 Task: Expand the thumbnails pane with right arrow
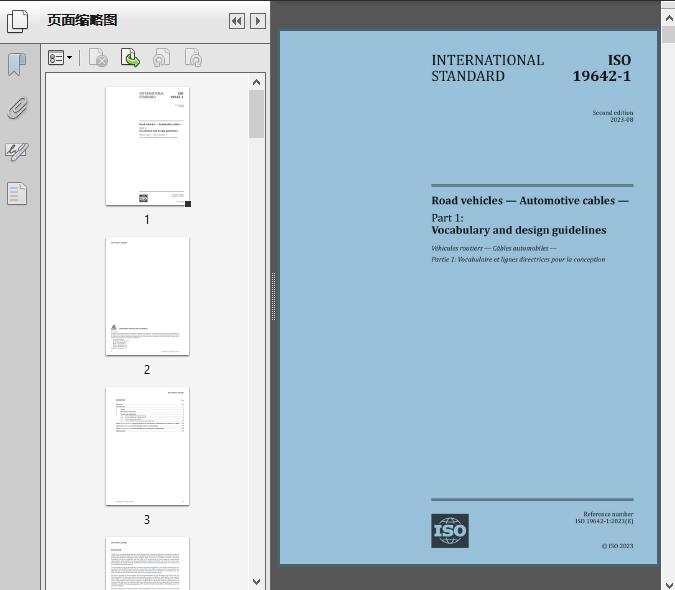[x=258, y=21]
